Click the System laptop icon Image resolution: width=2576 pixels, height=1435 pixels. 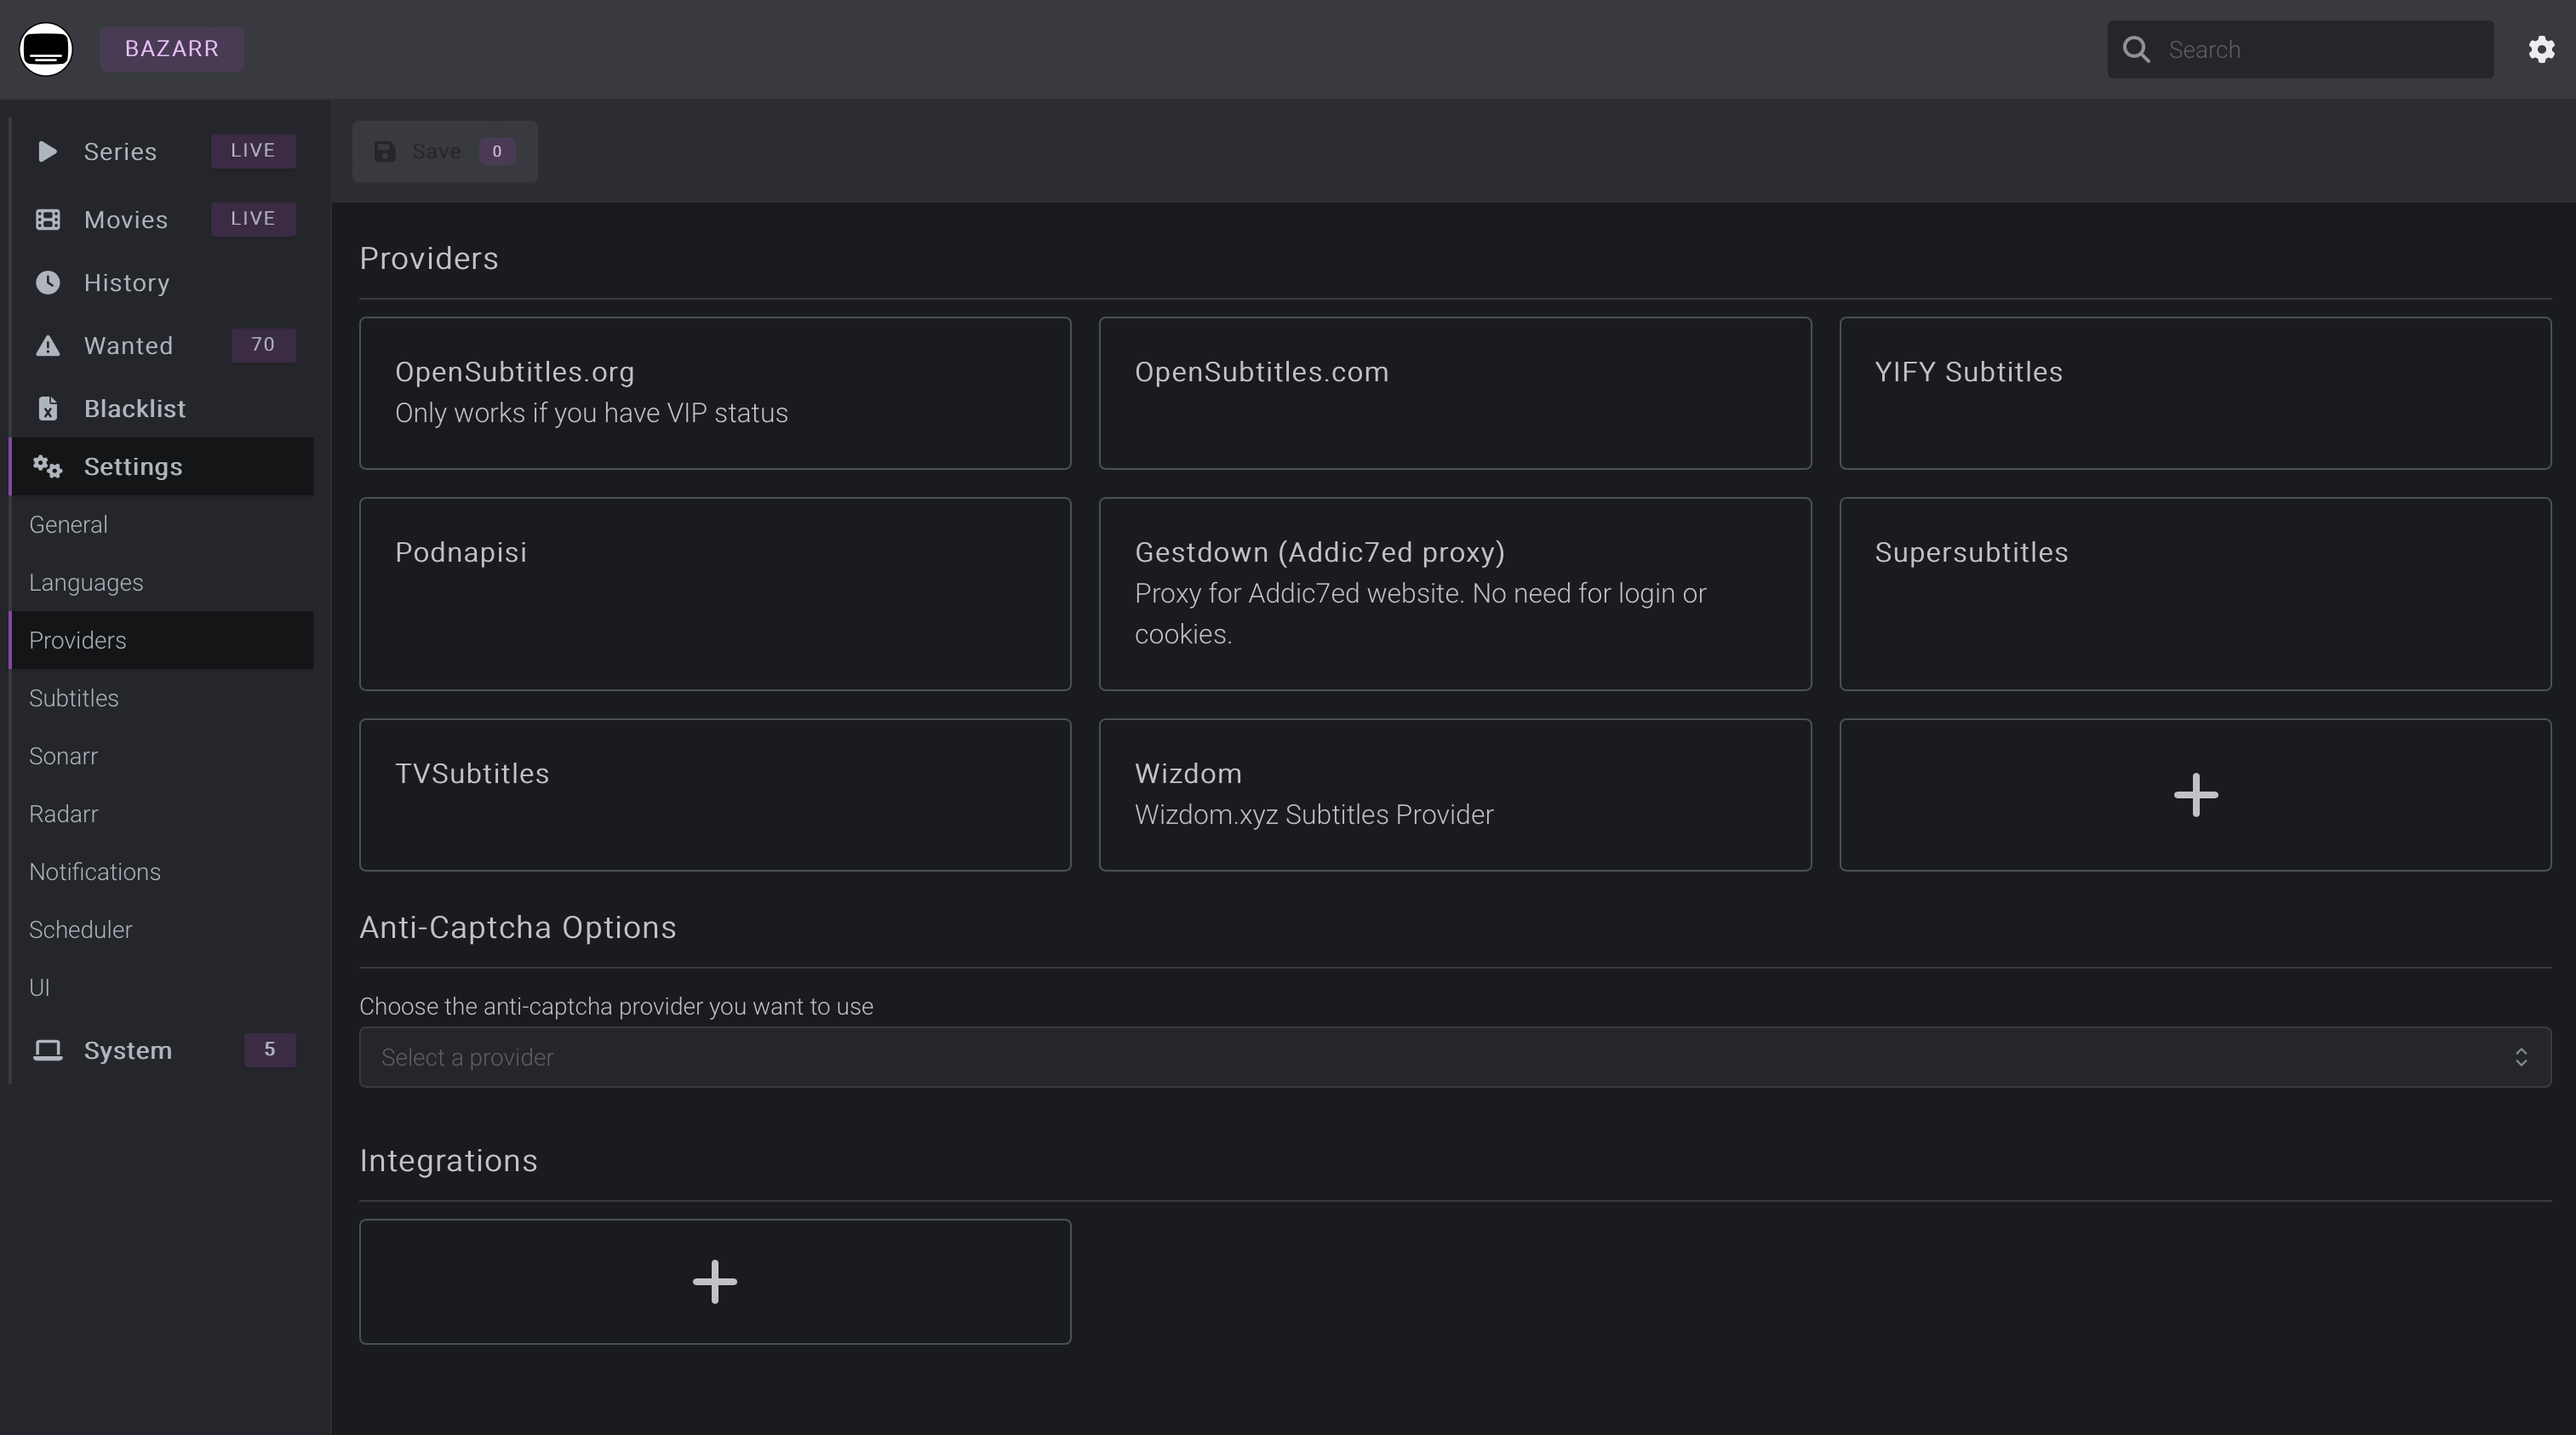pos(47,1050)
